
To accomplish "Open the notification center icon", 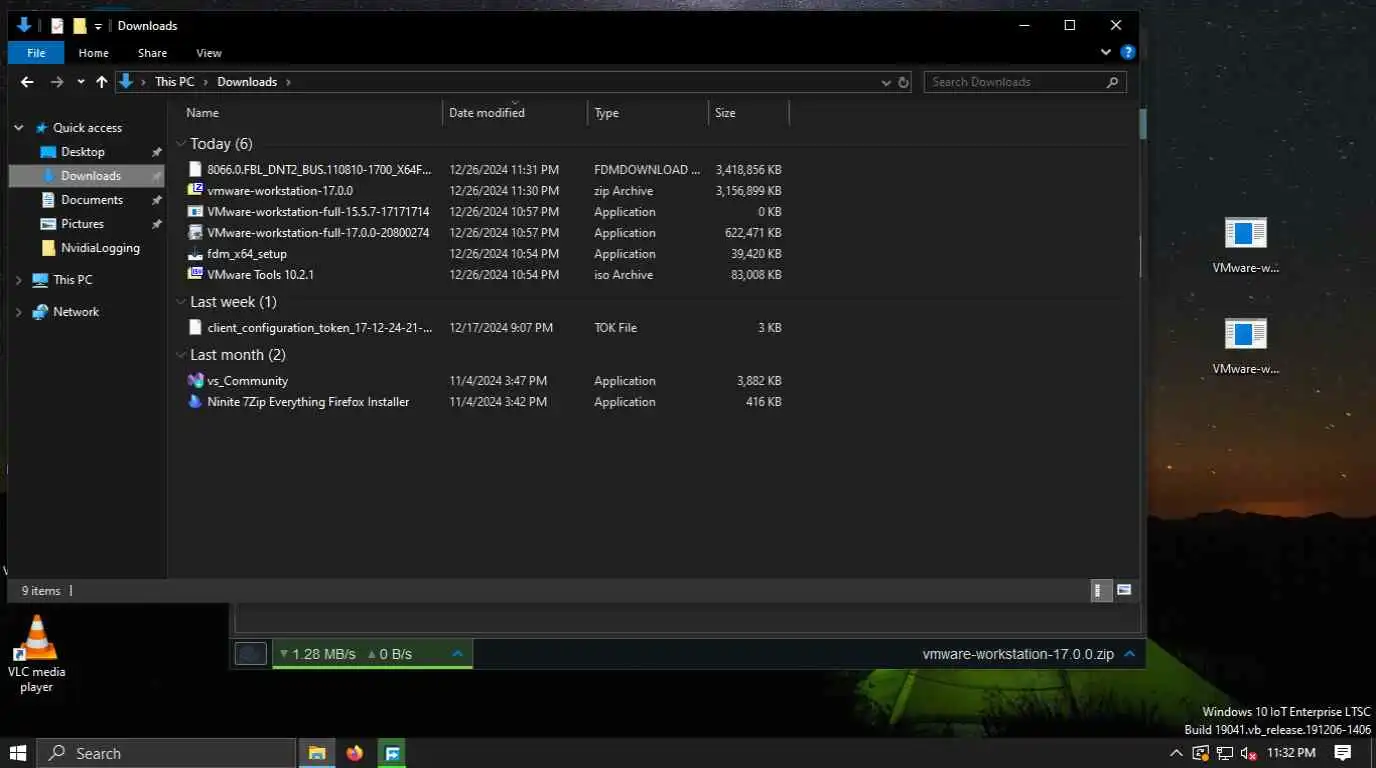I will click(x=1343, y=753).
